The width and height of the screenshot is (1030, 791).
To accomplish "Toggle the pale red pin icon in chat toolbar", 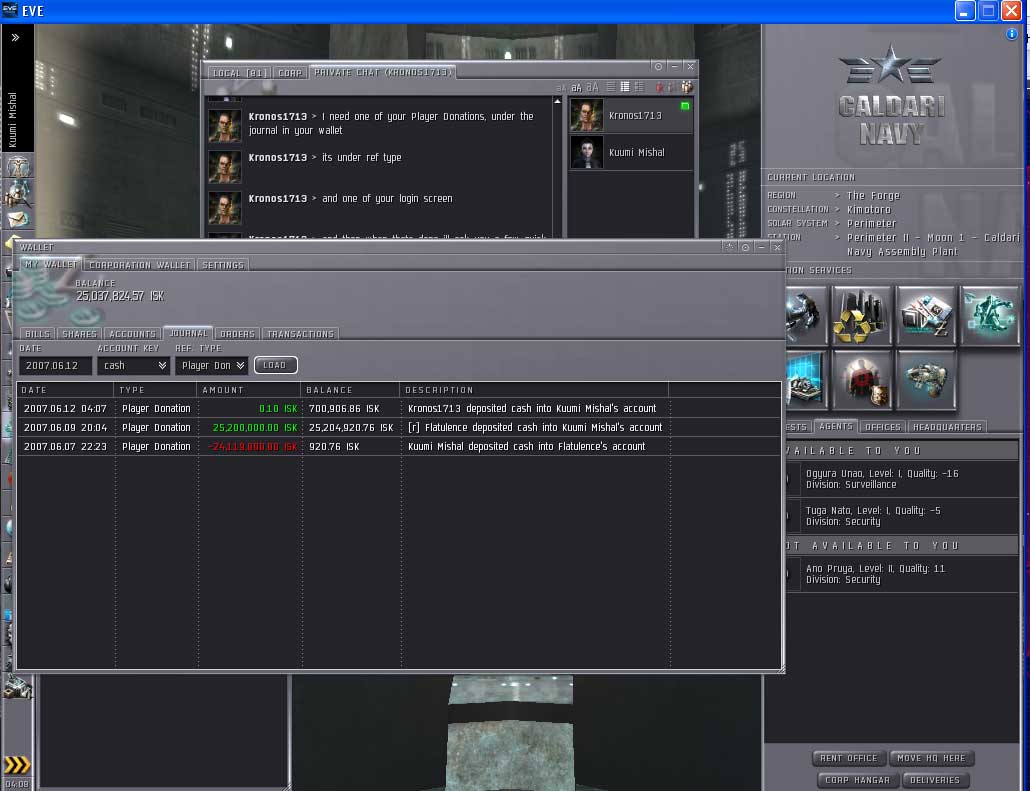I will (672, 87).
